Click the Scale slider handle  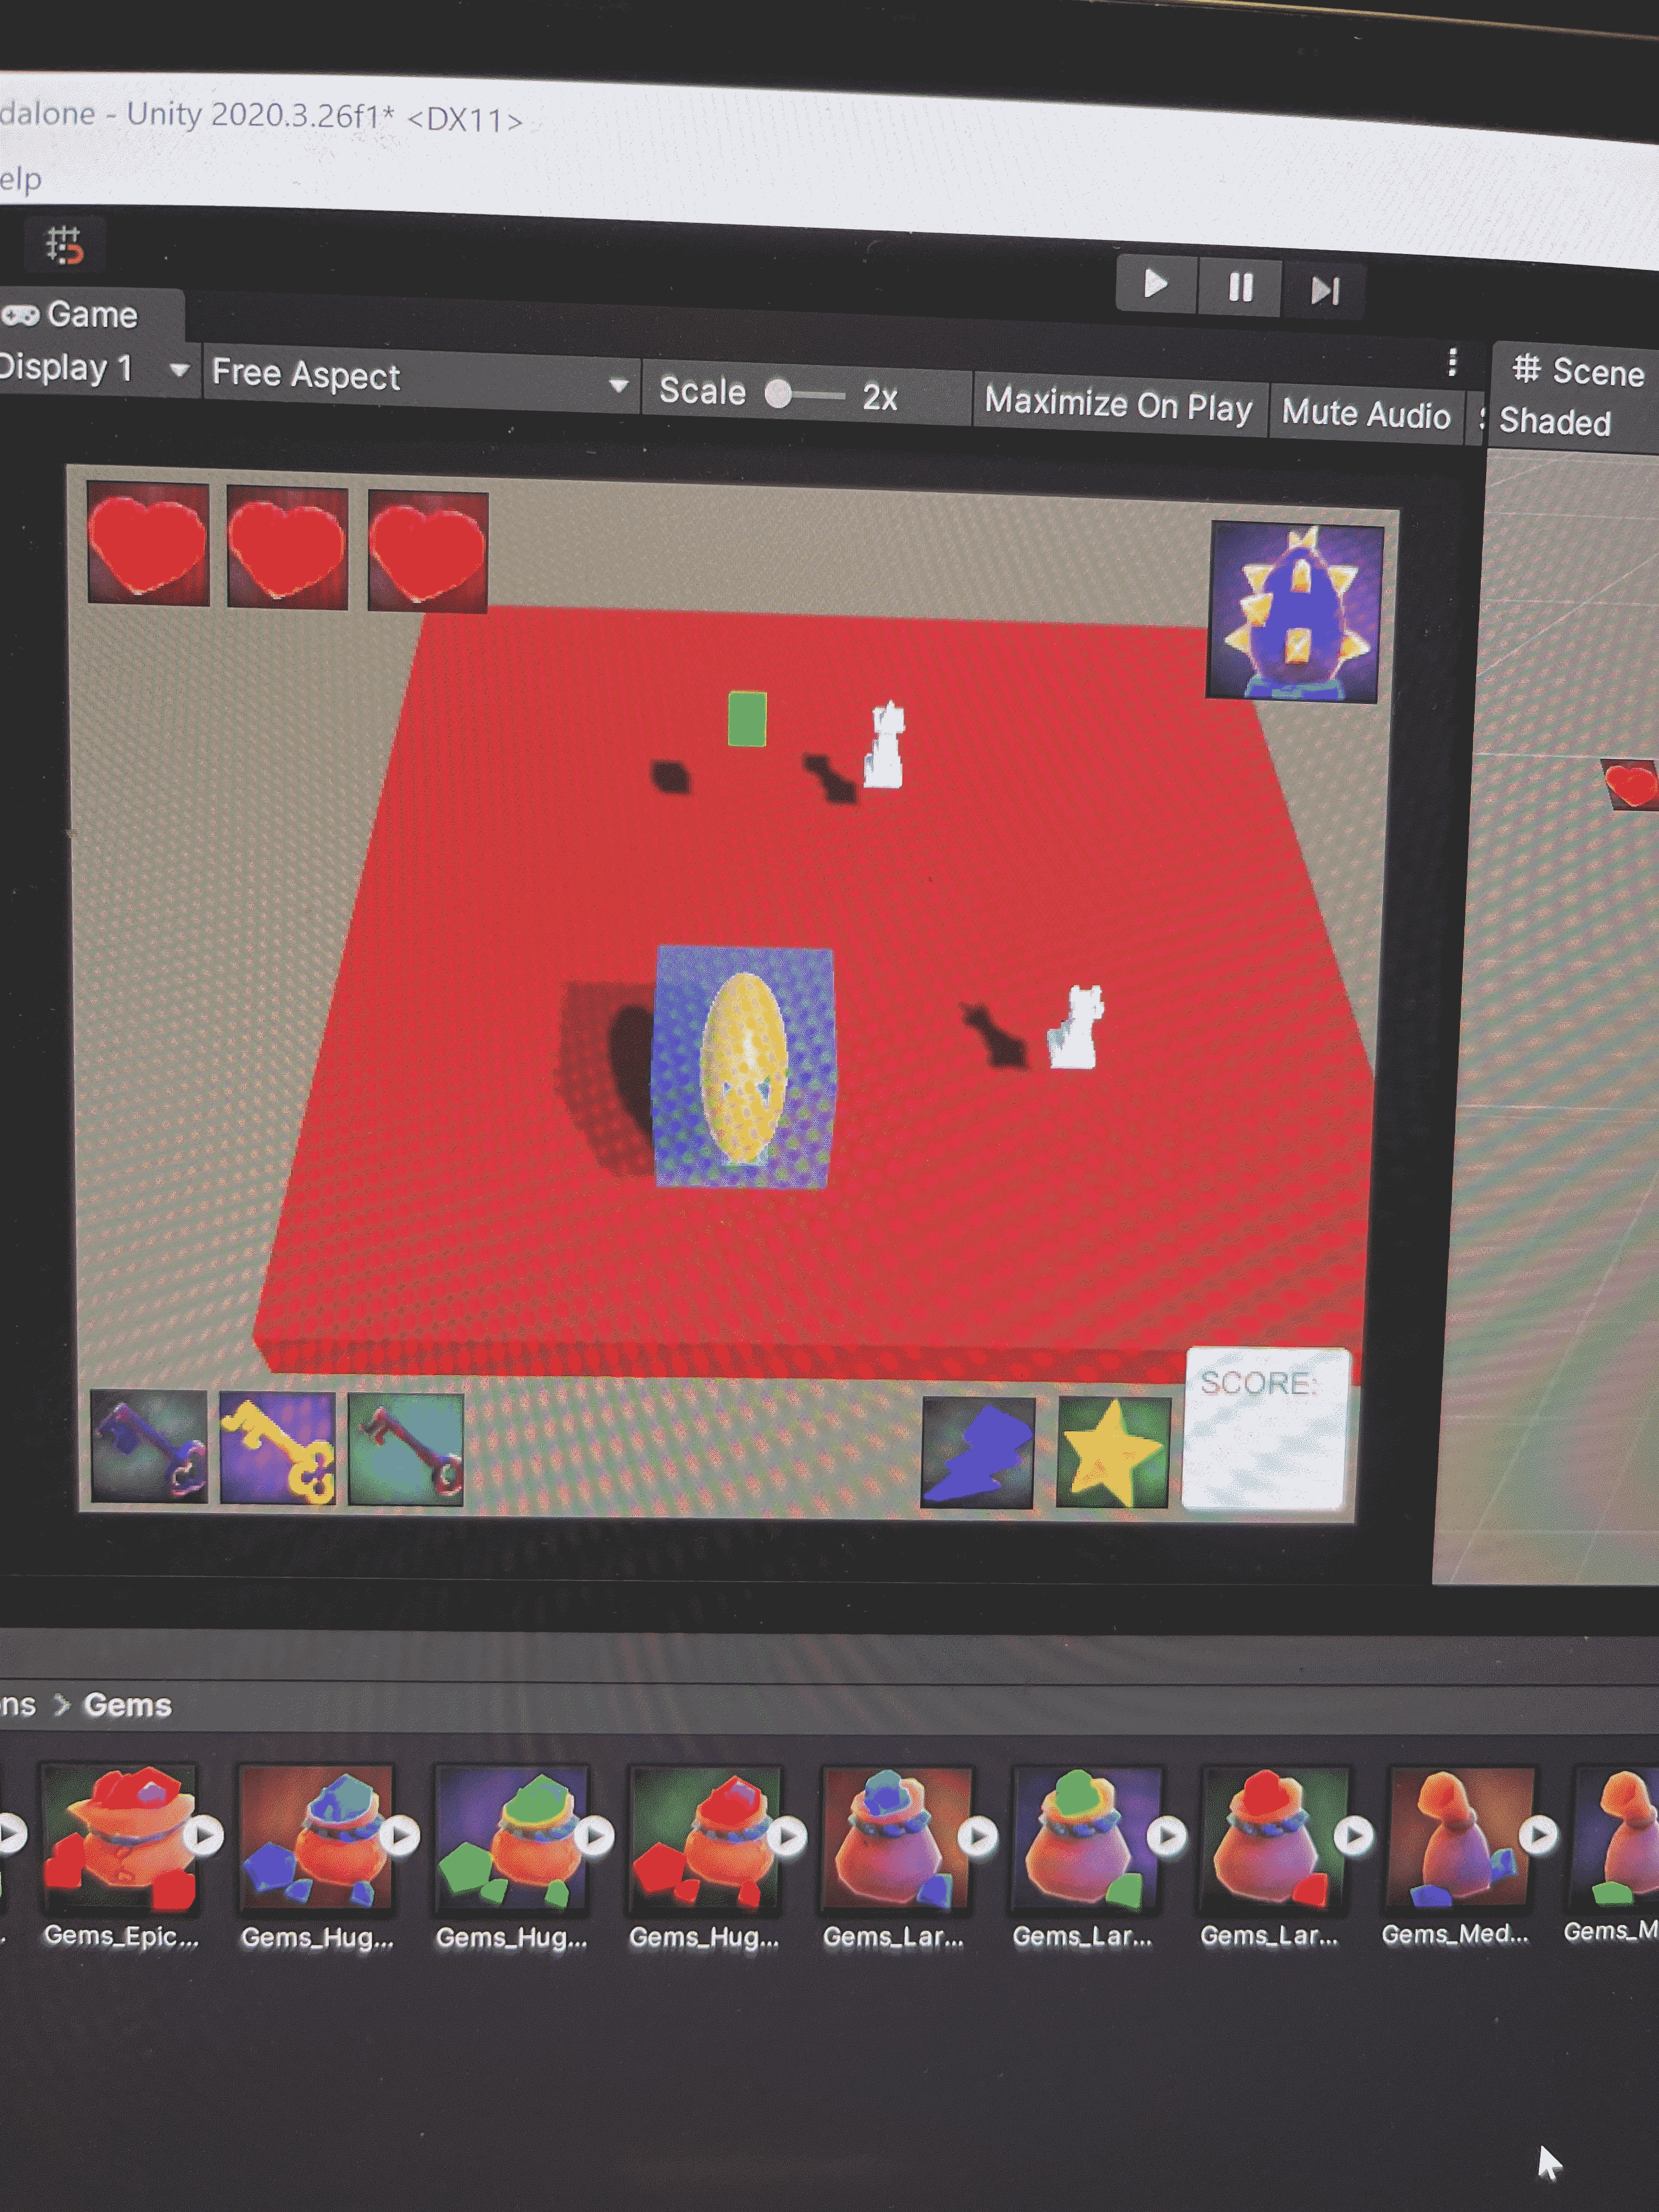[778, 393]
